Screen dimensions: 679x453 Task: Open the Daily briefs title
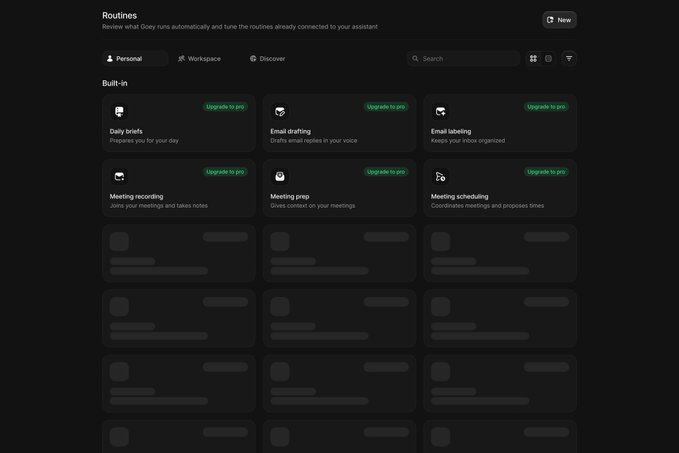126,131
